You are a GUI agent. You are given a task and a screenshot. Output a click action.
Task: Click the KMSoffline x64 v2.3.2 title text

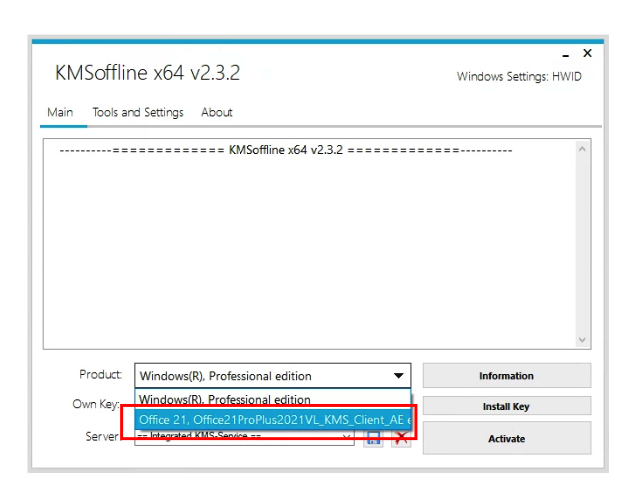pyautogui.click(x=147, y=73)
